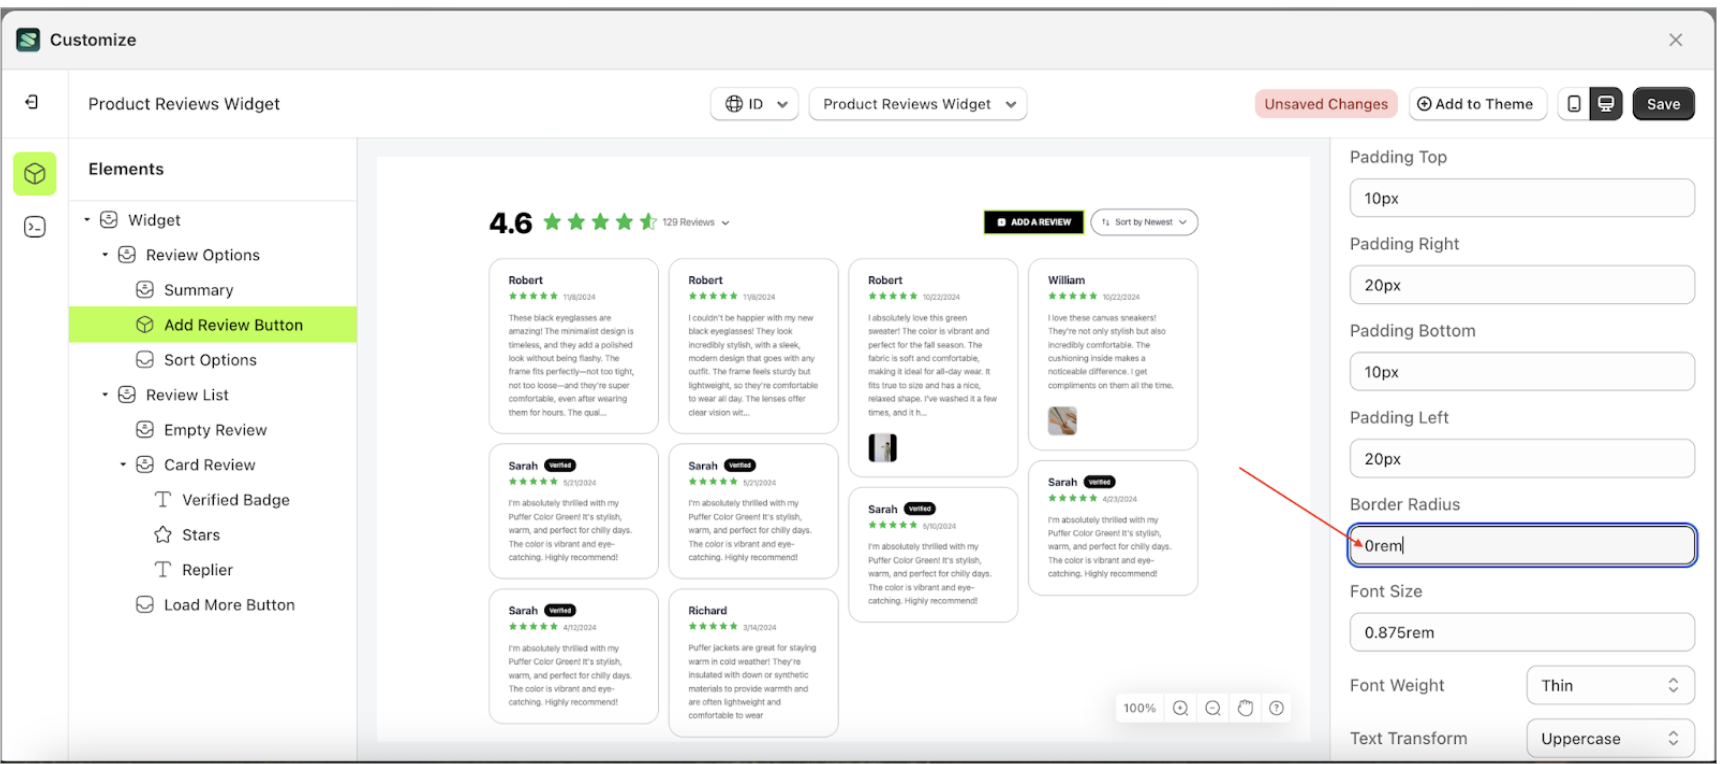Click ADD A REVIEW button in preview
The width and height of the screenshot is (1722, 764).
click(x=1034, y=222)
